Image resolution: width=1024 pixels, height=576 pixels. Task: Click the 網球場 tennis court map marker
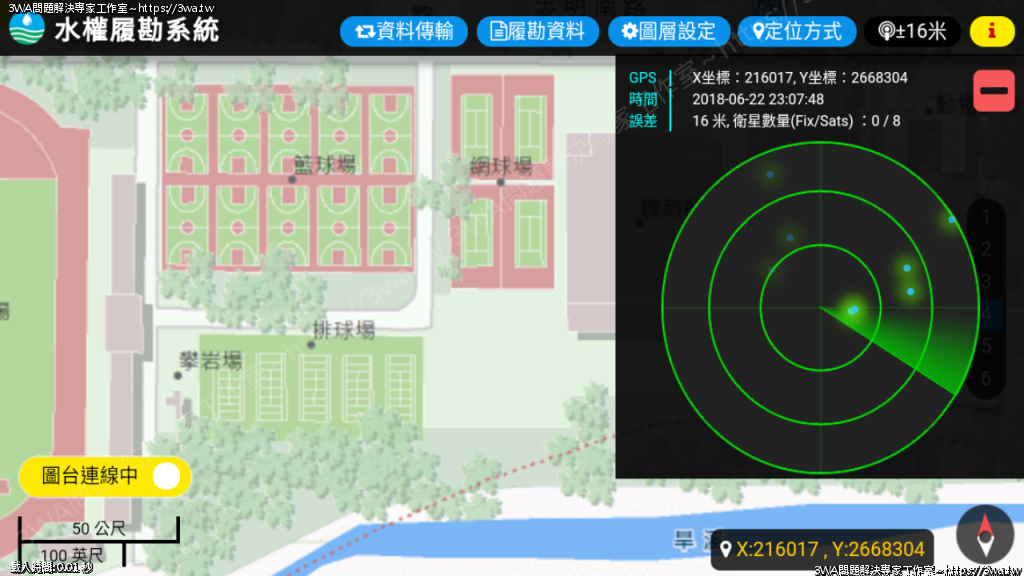point(501,181)
